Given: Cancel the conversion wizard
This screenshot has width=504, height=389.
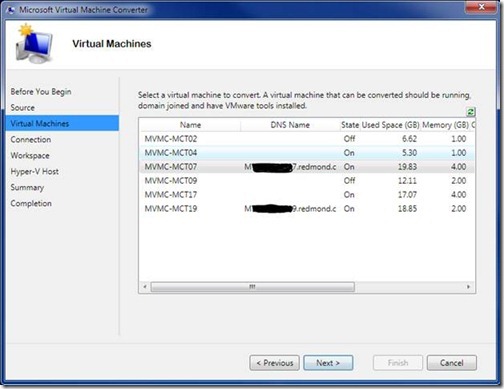Looking at the screenshot, I should [452, 363].
